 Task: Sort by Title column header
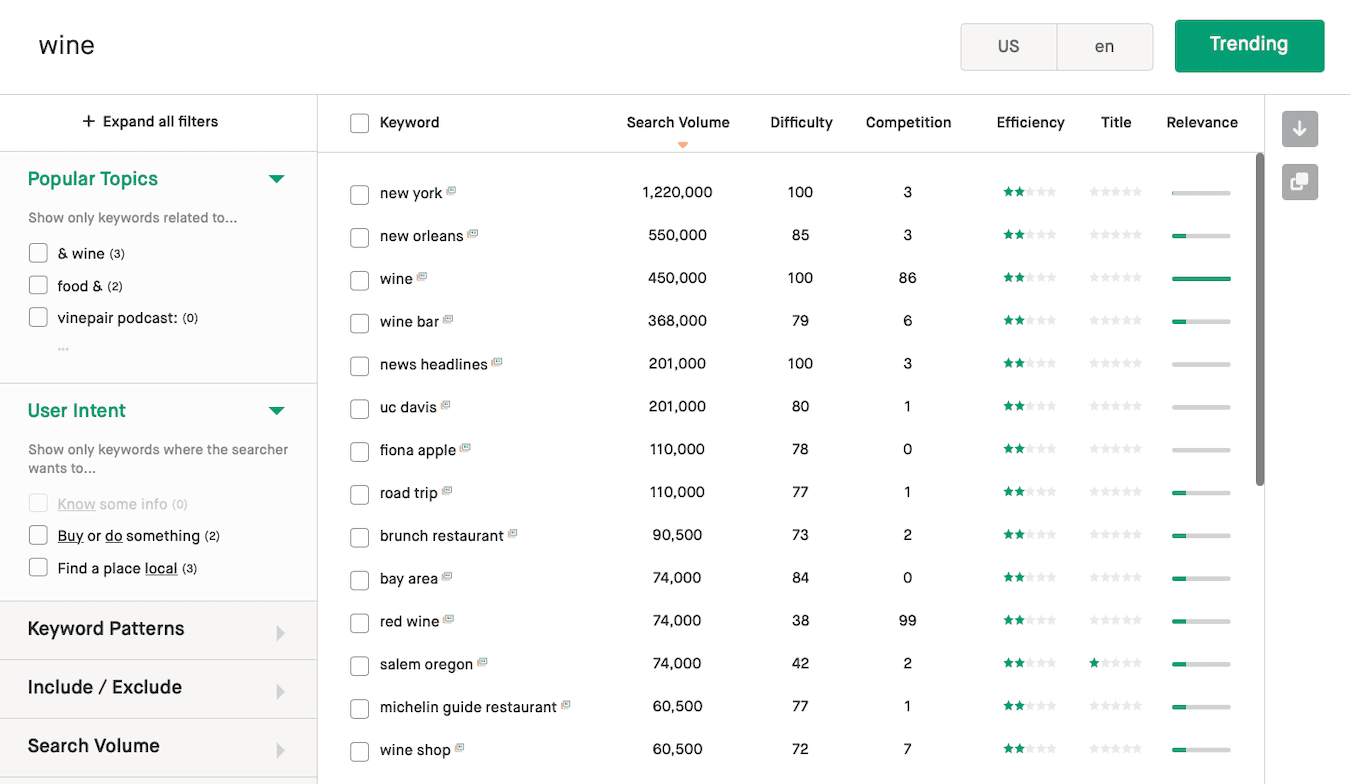(1116, 122)
